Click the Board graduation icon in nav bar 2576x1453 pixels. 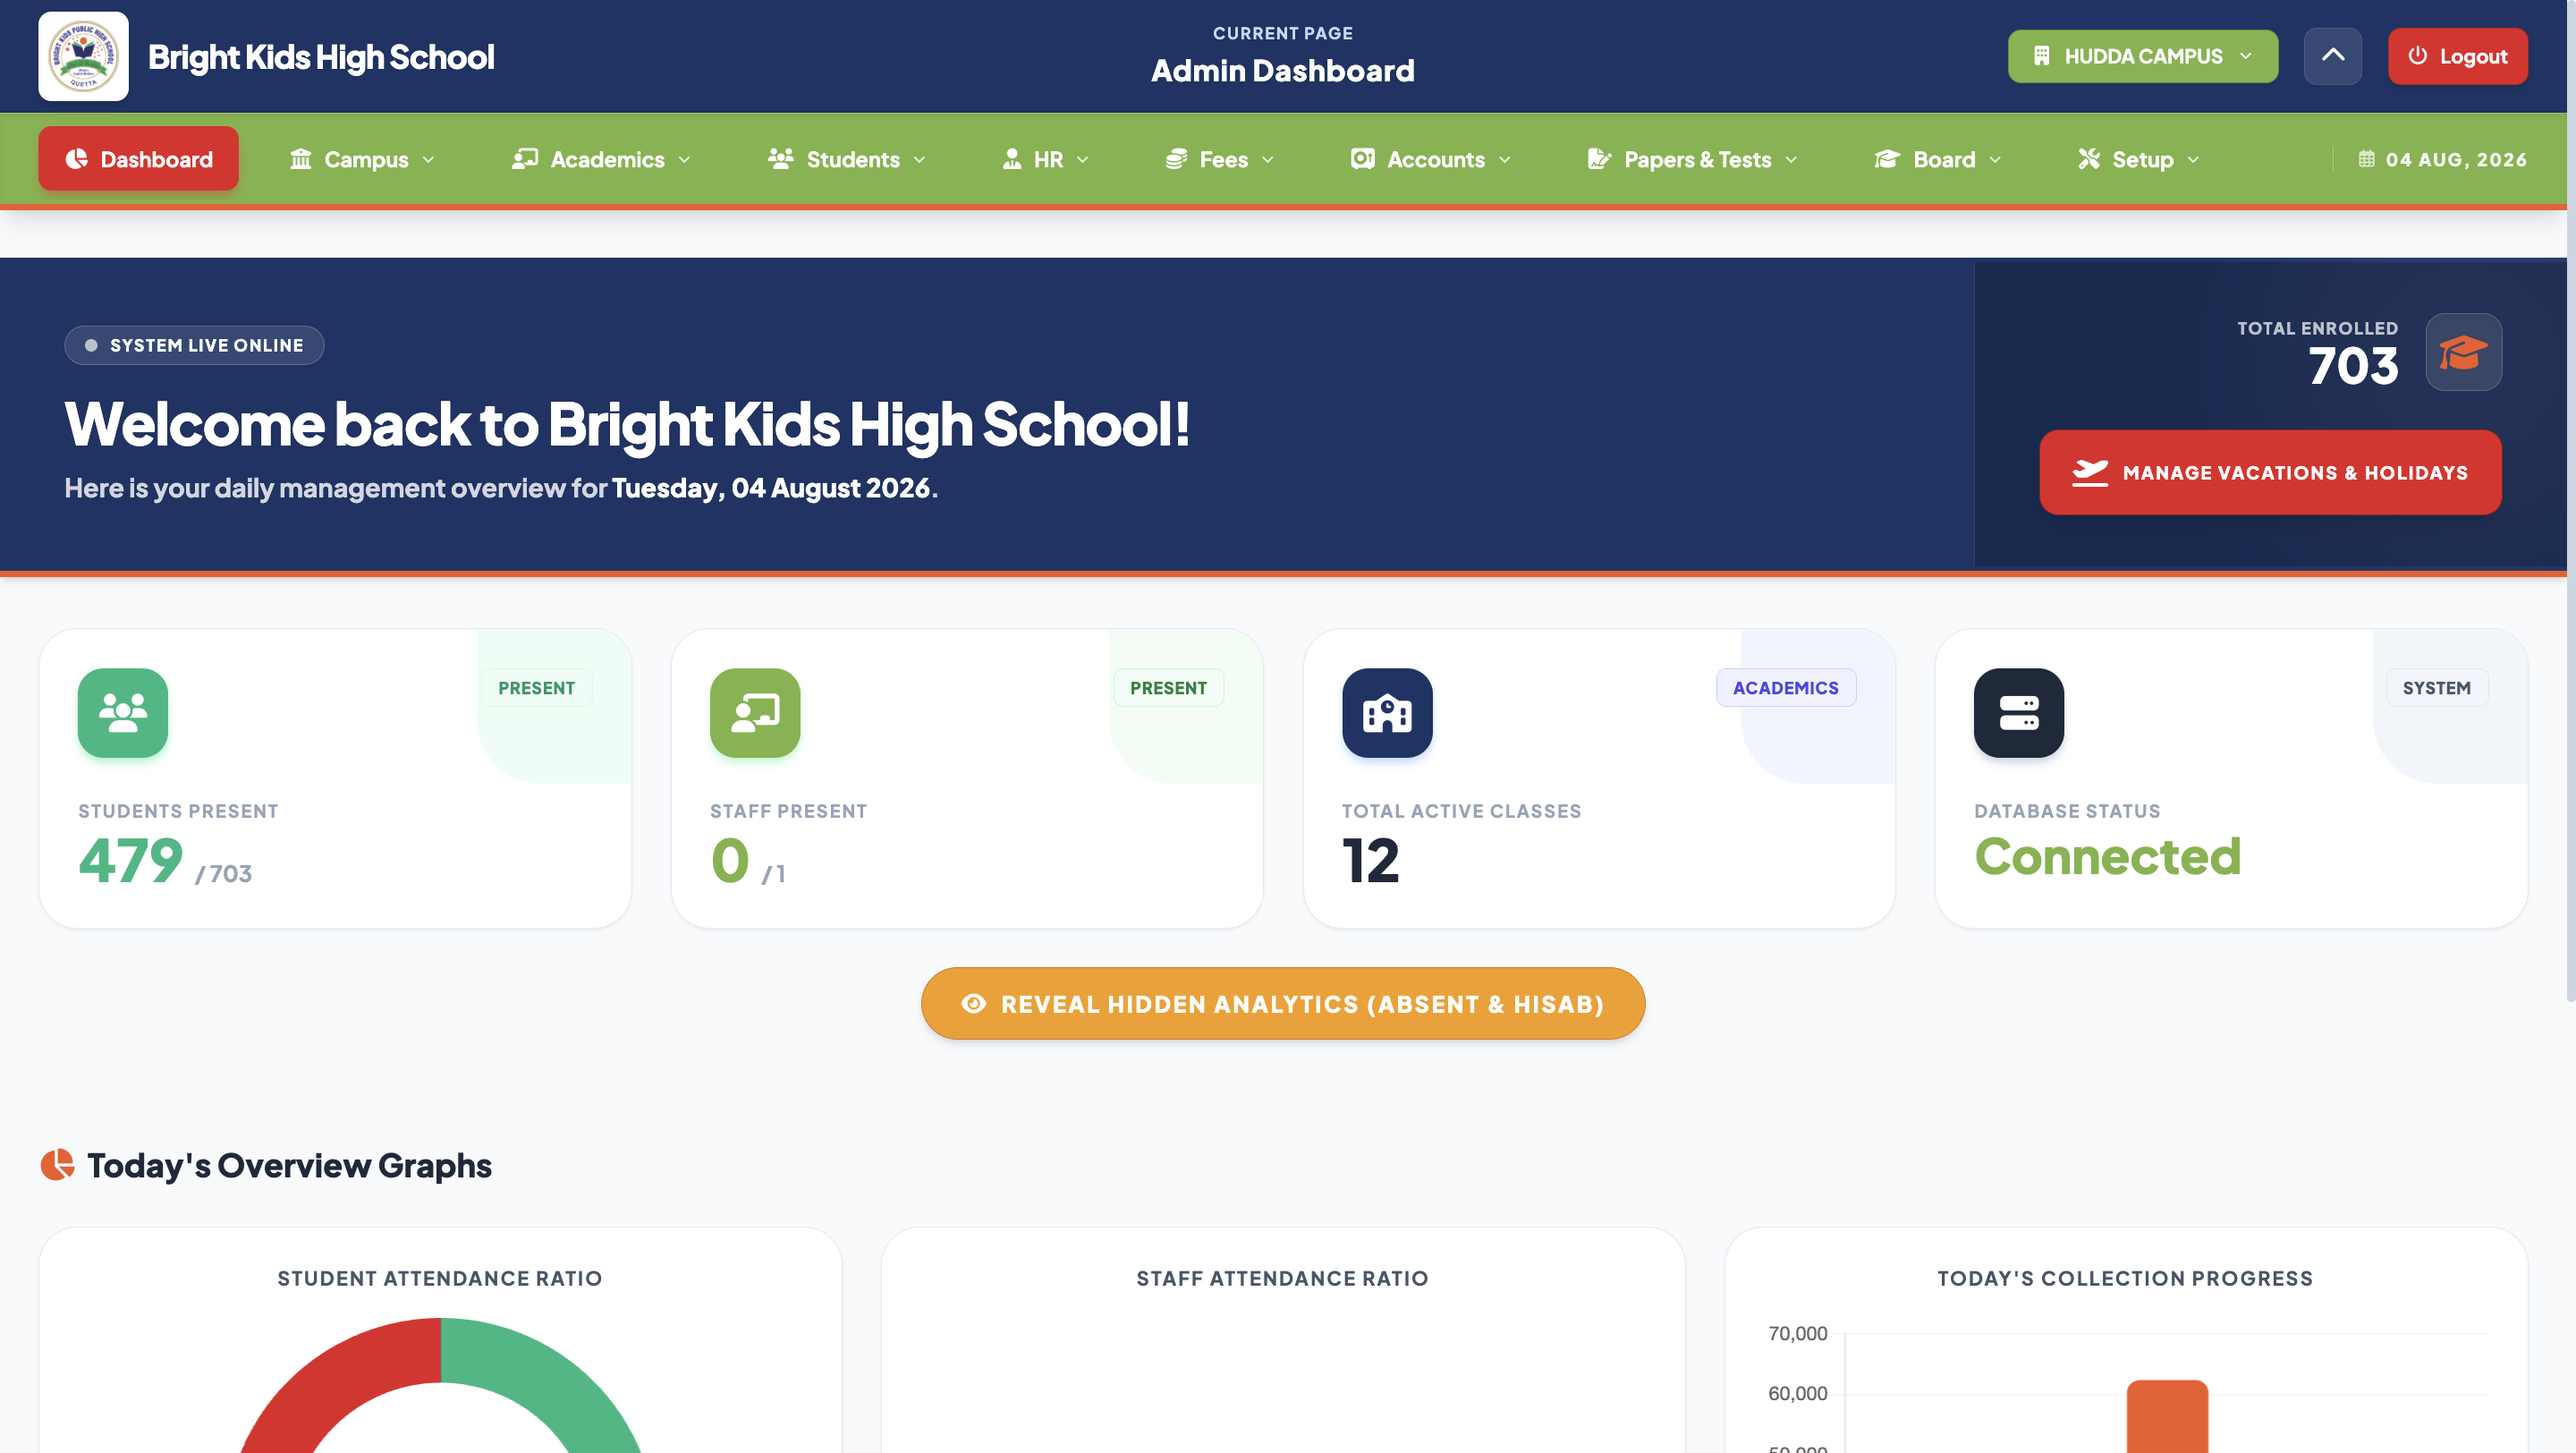pos(1887,159)
